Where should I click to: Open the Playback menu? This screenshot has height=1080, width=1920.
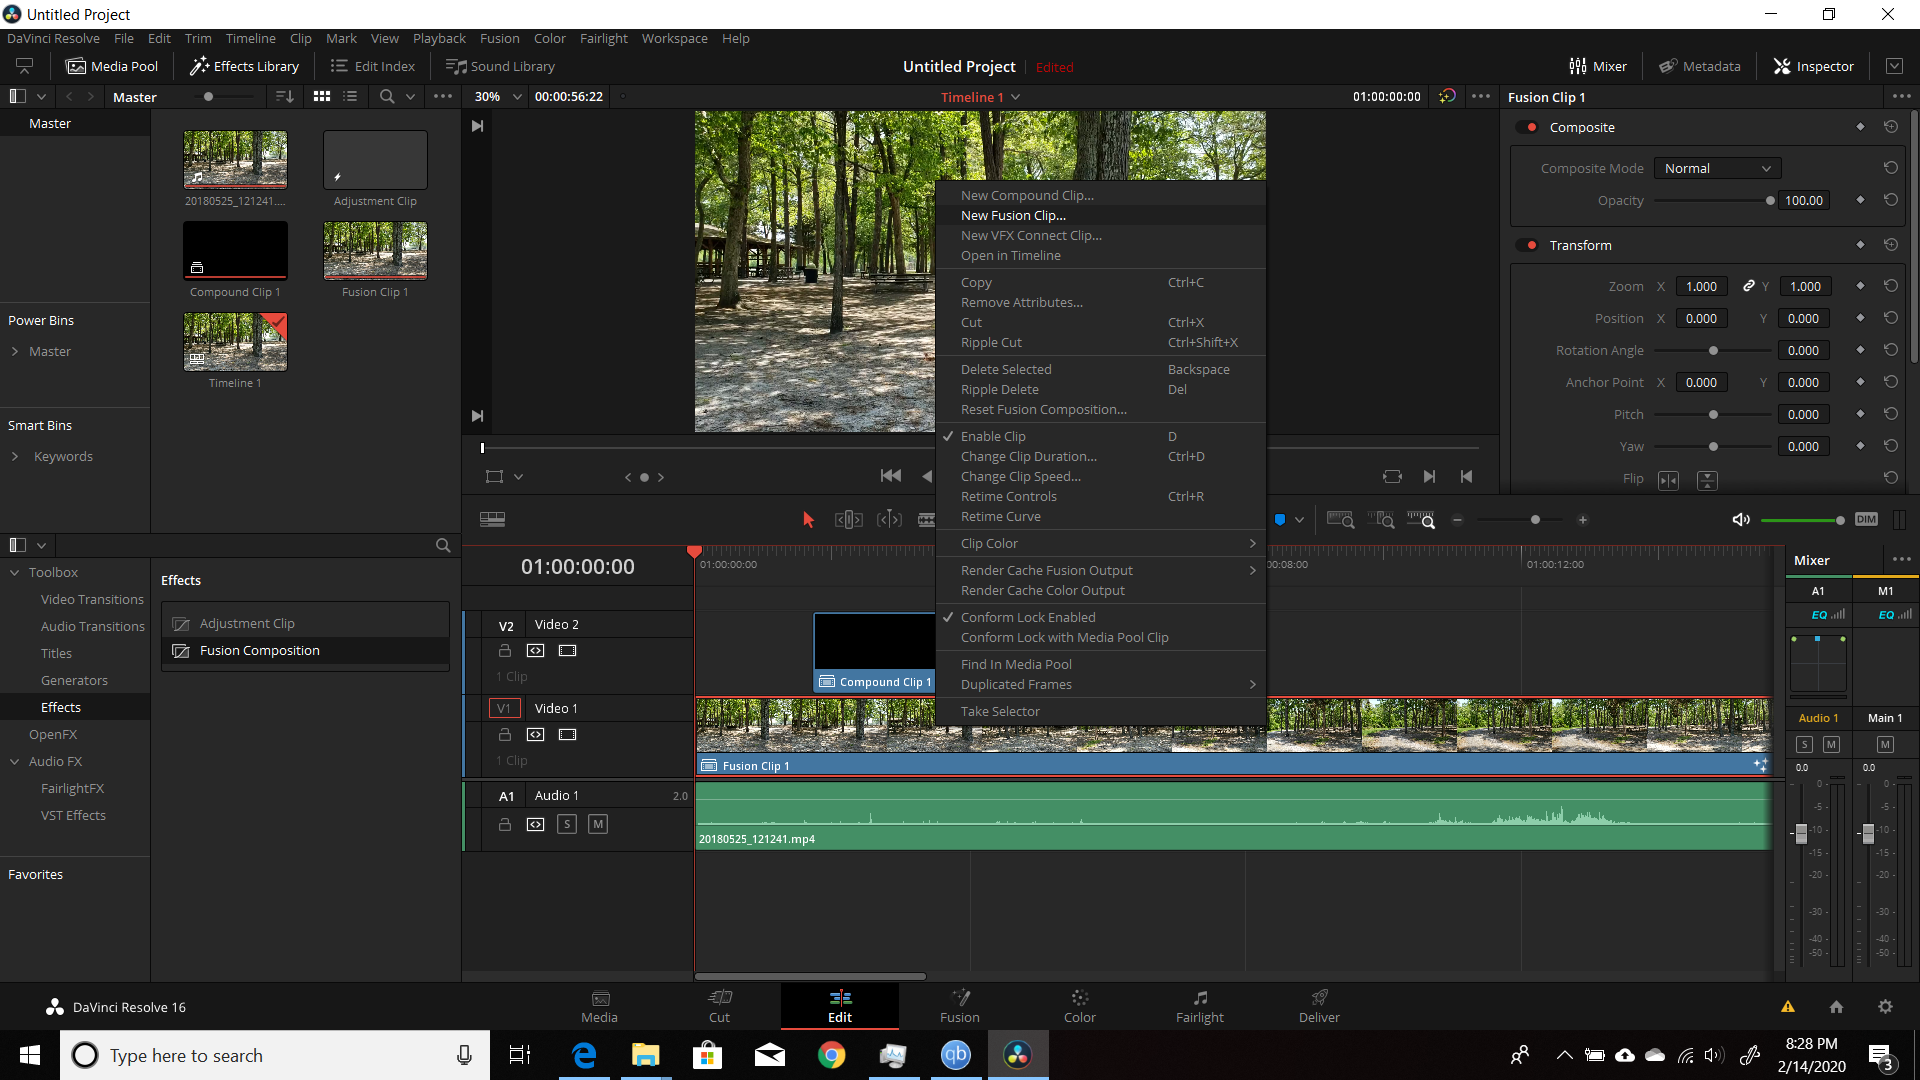439,38
